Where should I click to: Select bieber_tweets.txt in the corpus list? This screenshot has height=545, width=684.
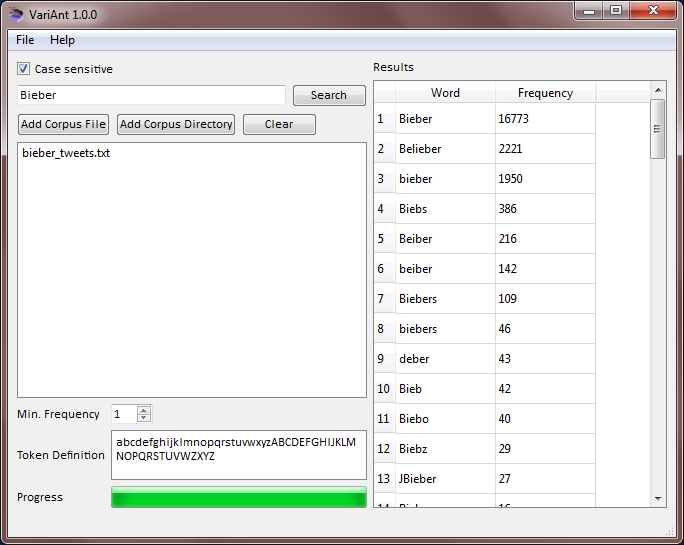click(66, 154)
